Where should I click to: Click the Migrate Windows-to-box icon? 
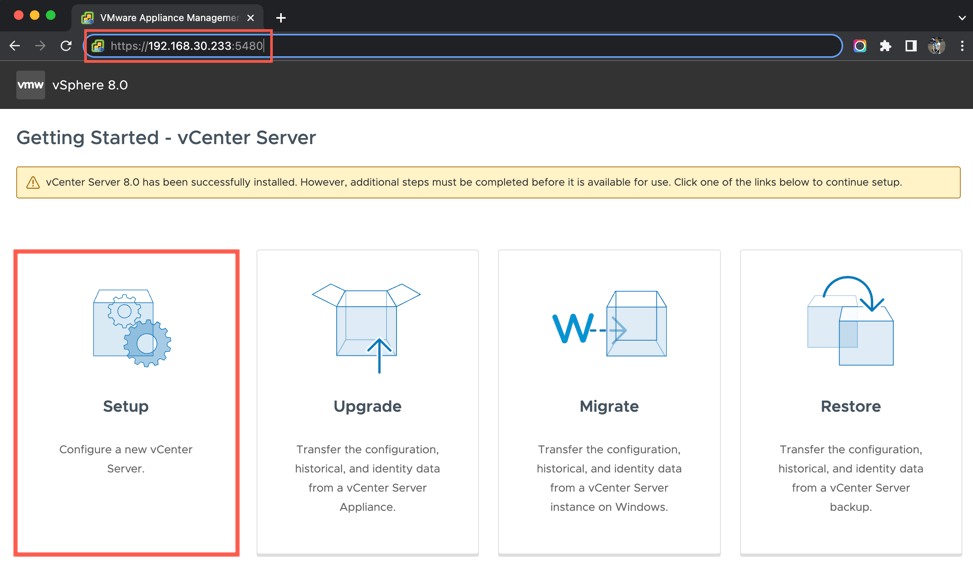[x=609, y=325]
